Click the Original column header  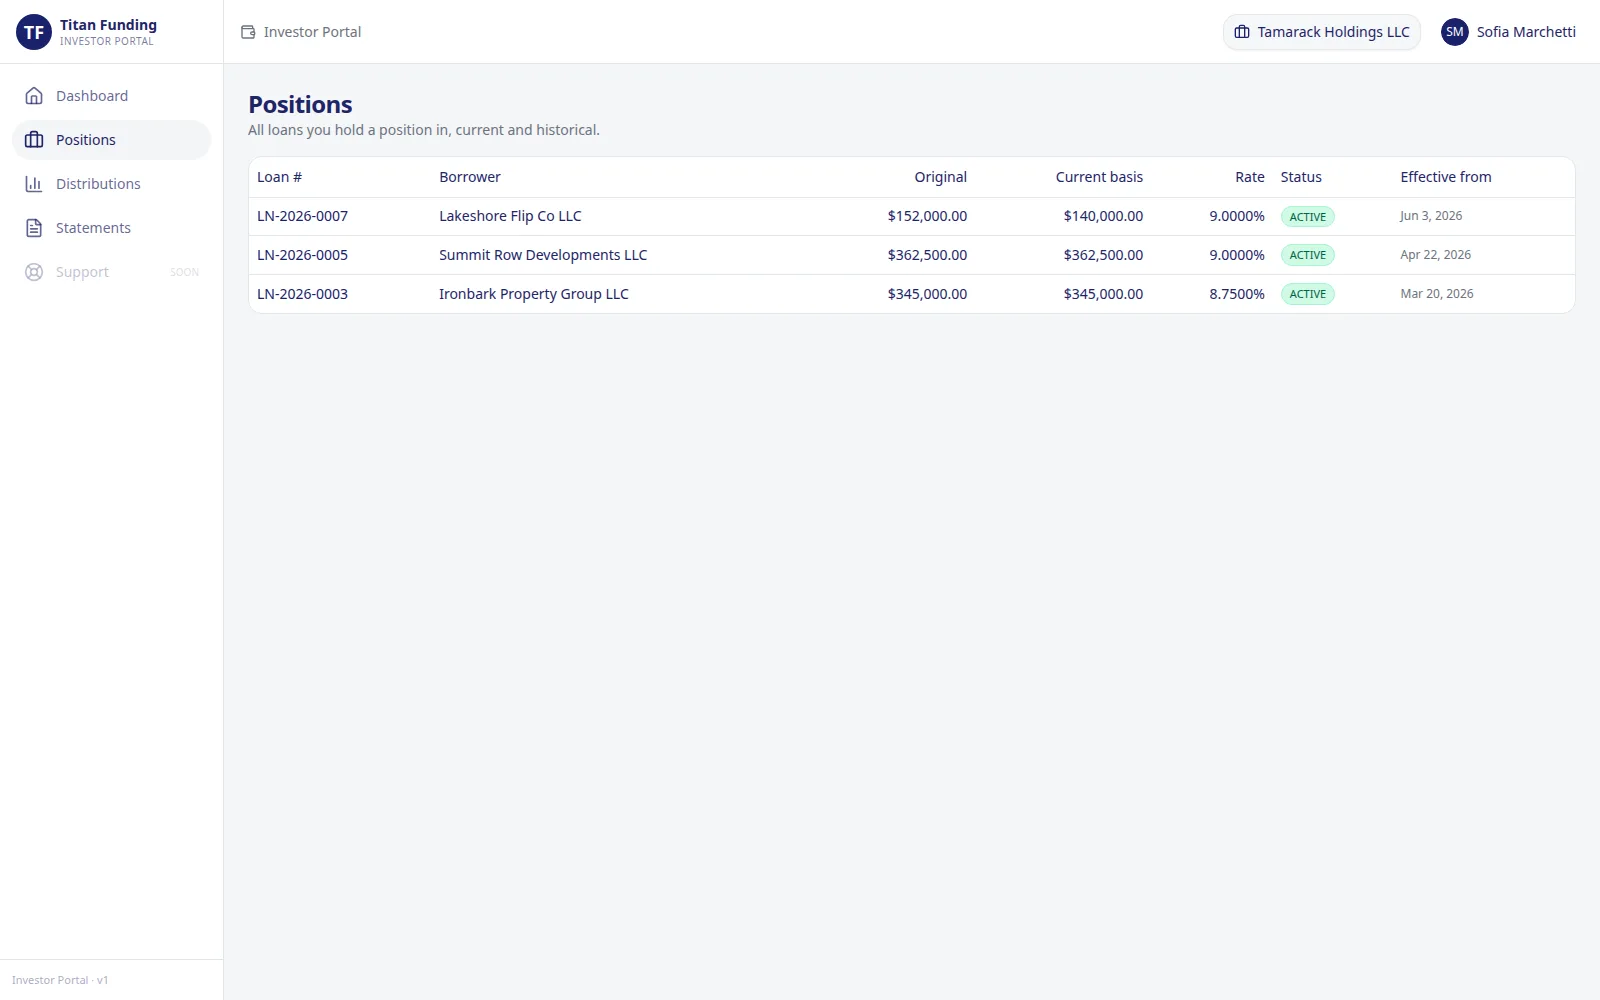click(940, 177)
